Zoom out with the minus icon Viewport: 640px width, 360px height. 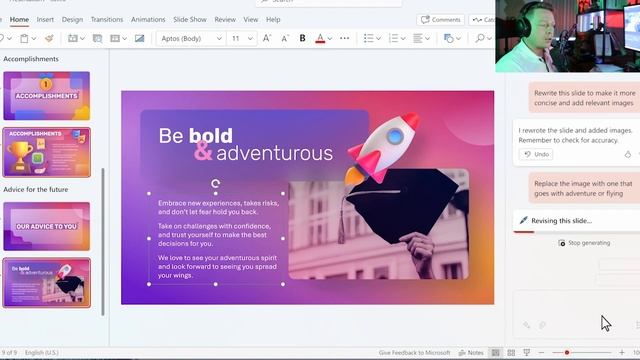pyautogui.click(x=541, y=352)
